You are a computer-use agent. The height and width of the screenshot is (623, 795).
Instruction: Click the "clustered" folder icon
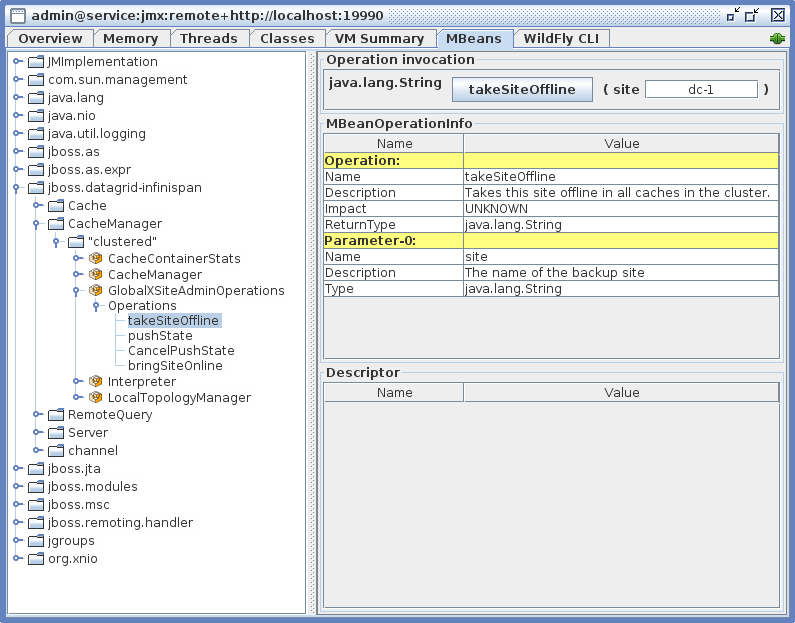click(76, 242)
